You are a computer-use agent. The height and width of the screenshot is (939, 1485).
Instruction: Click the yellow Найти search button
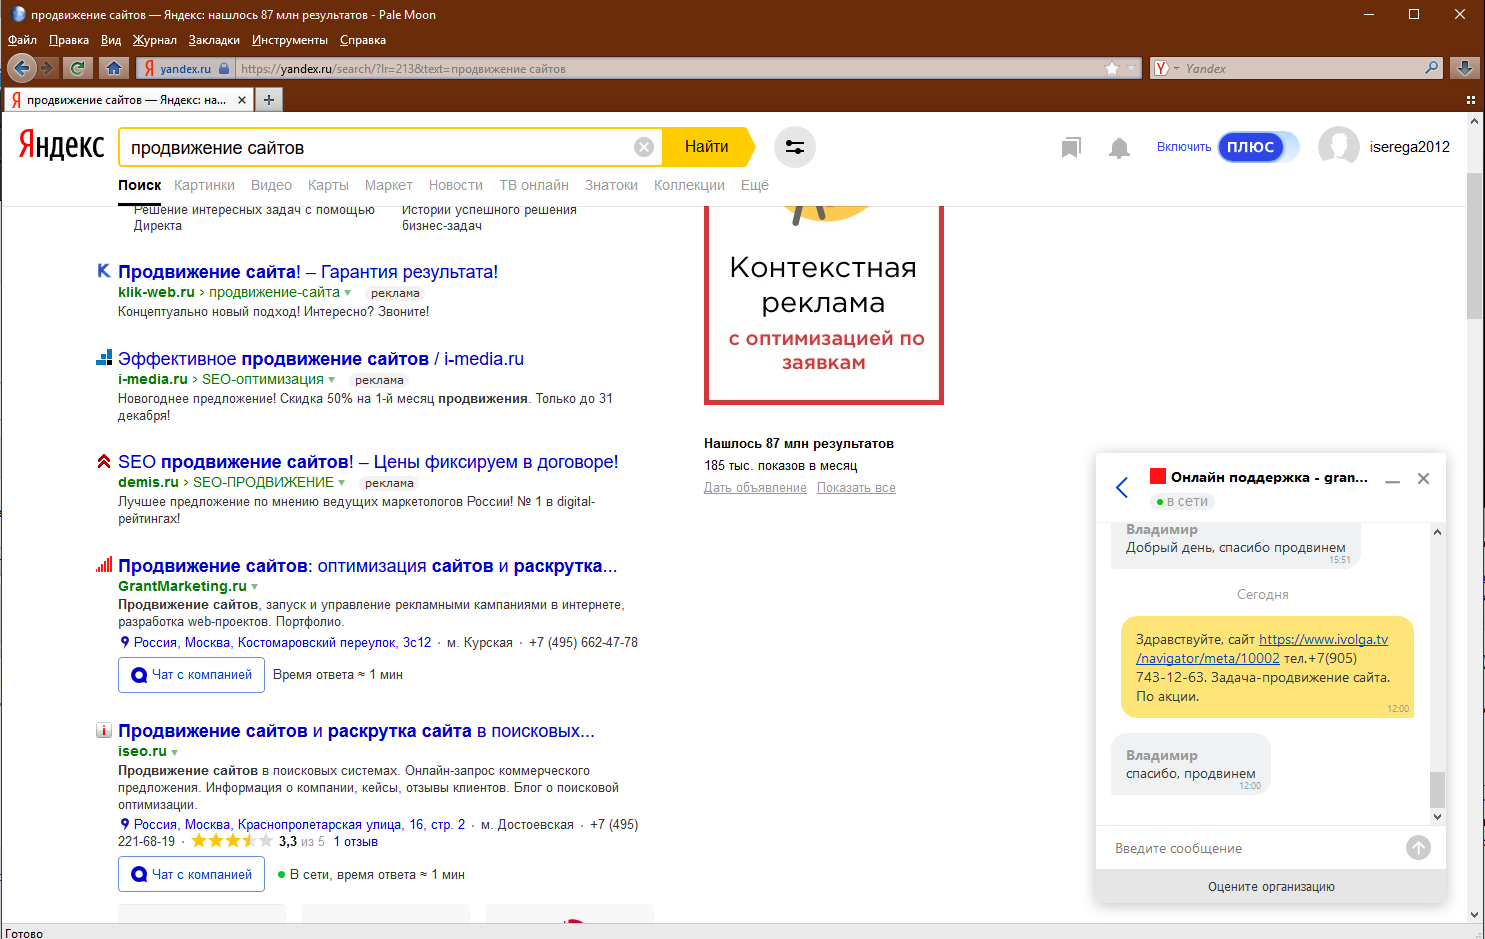(707, 147)
